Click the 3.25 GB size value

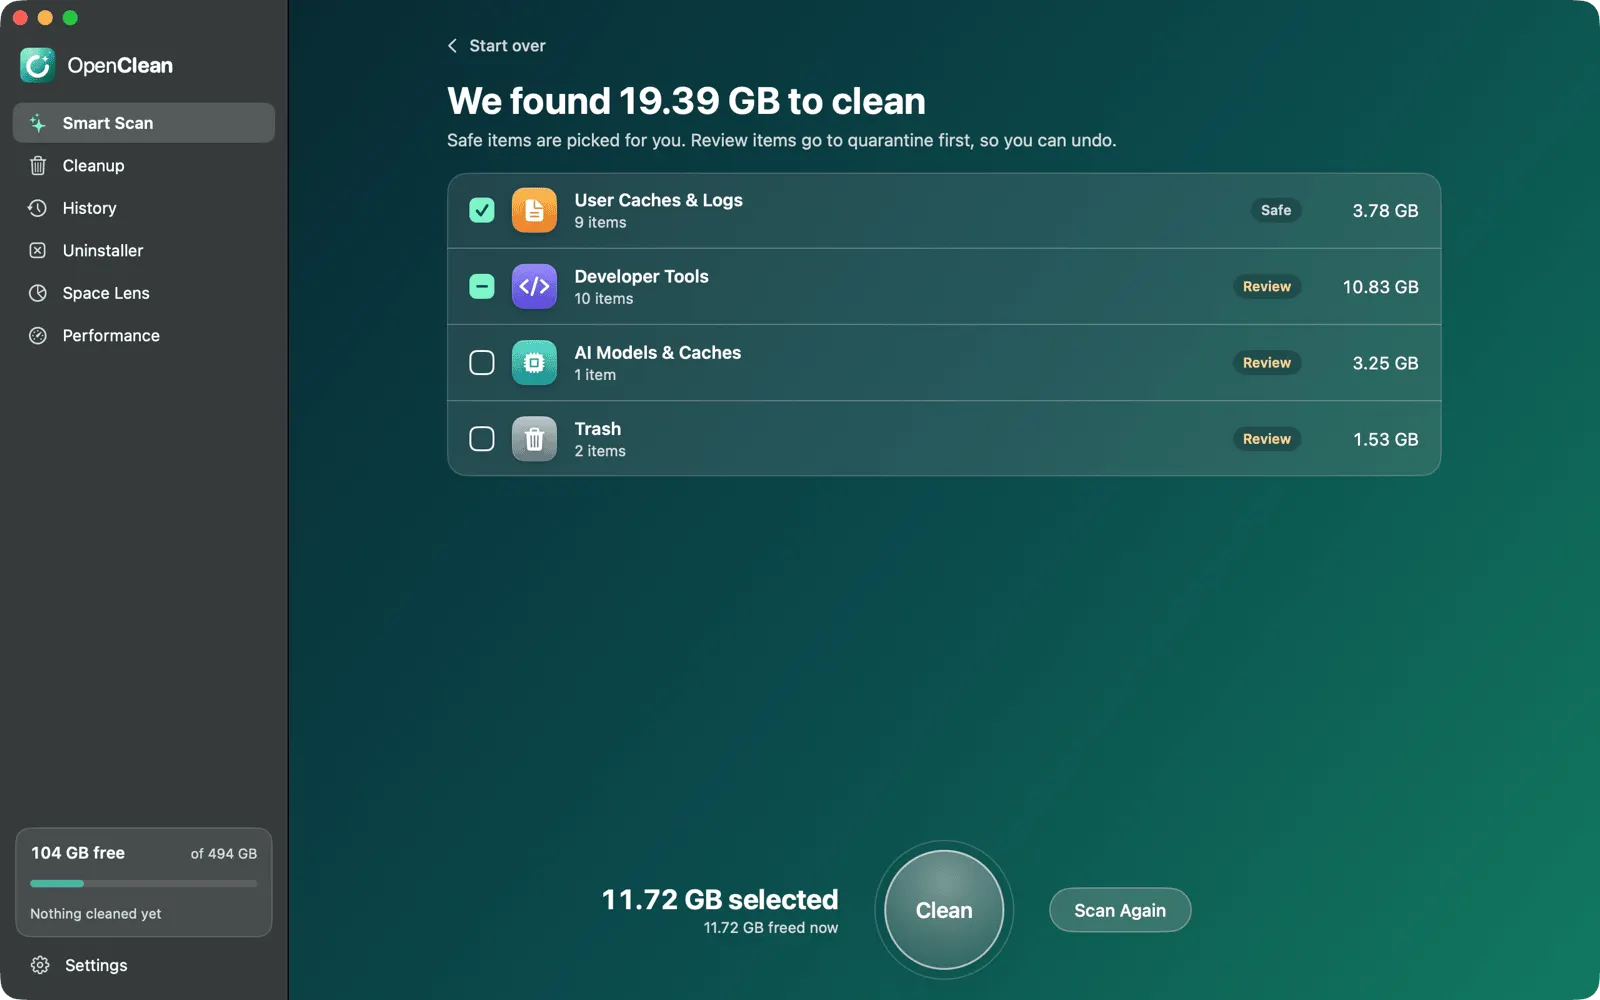(1385, 363)
